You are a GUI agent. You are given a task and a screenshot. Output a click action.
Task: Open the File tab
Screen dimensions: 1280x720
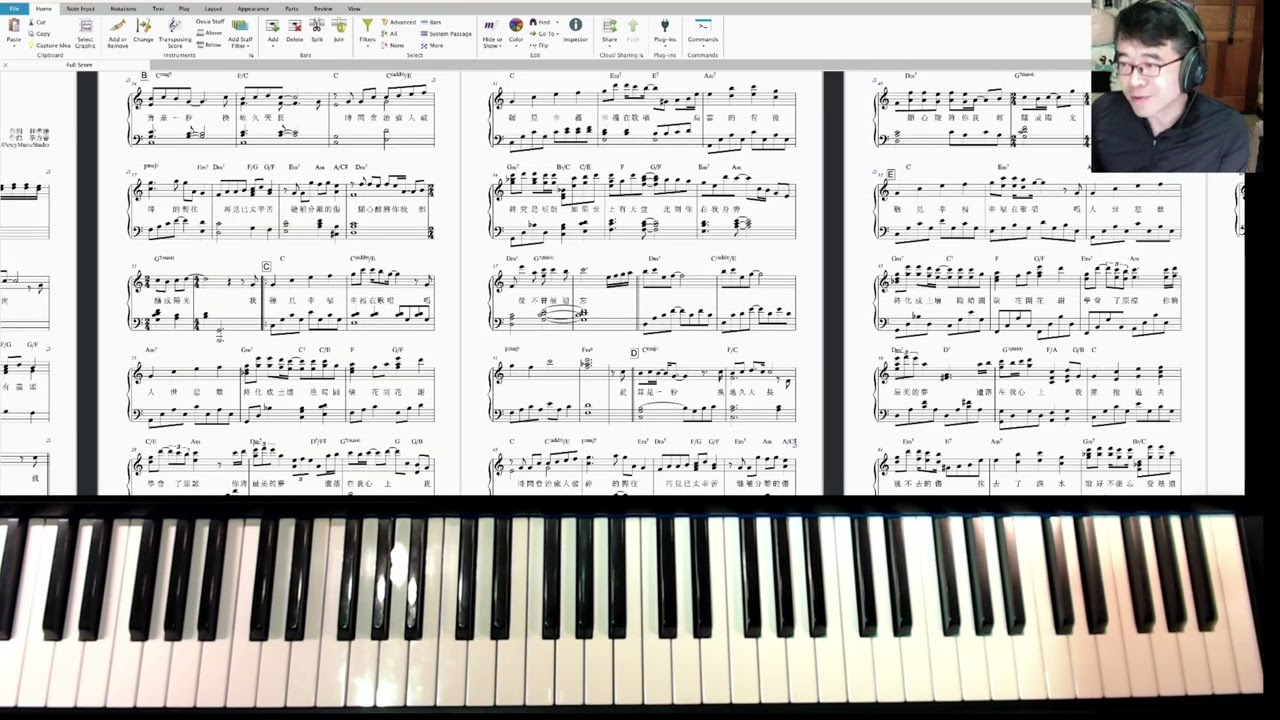[14, 9]
